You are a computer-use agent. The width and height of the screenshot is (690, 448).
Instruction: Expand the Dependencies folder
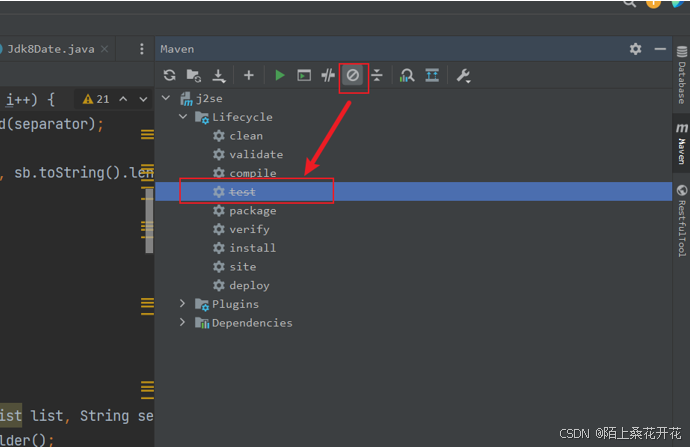[183, 322]
